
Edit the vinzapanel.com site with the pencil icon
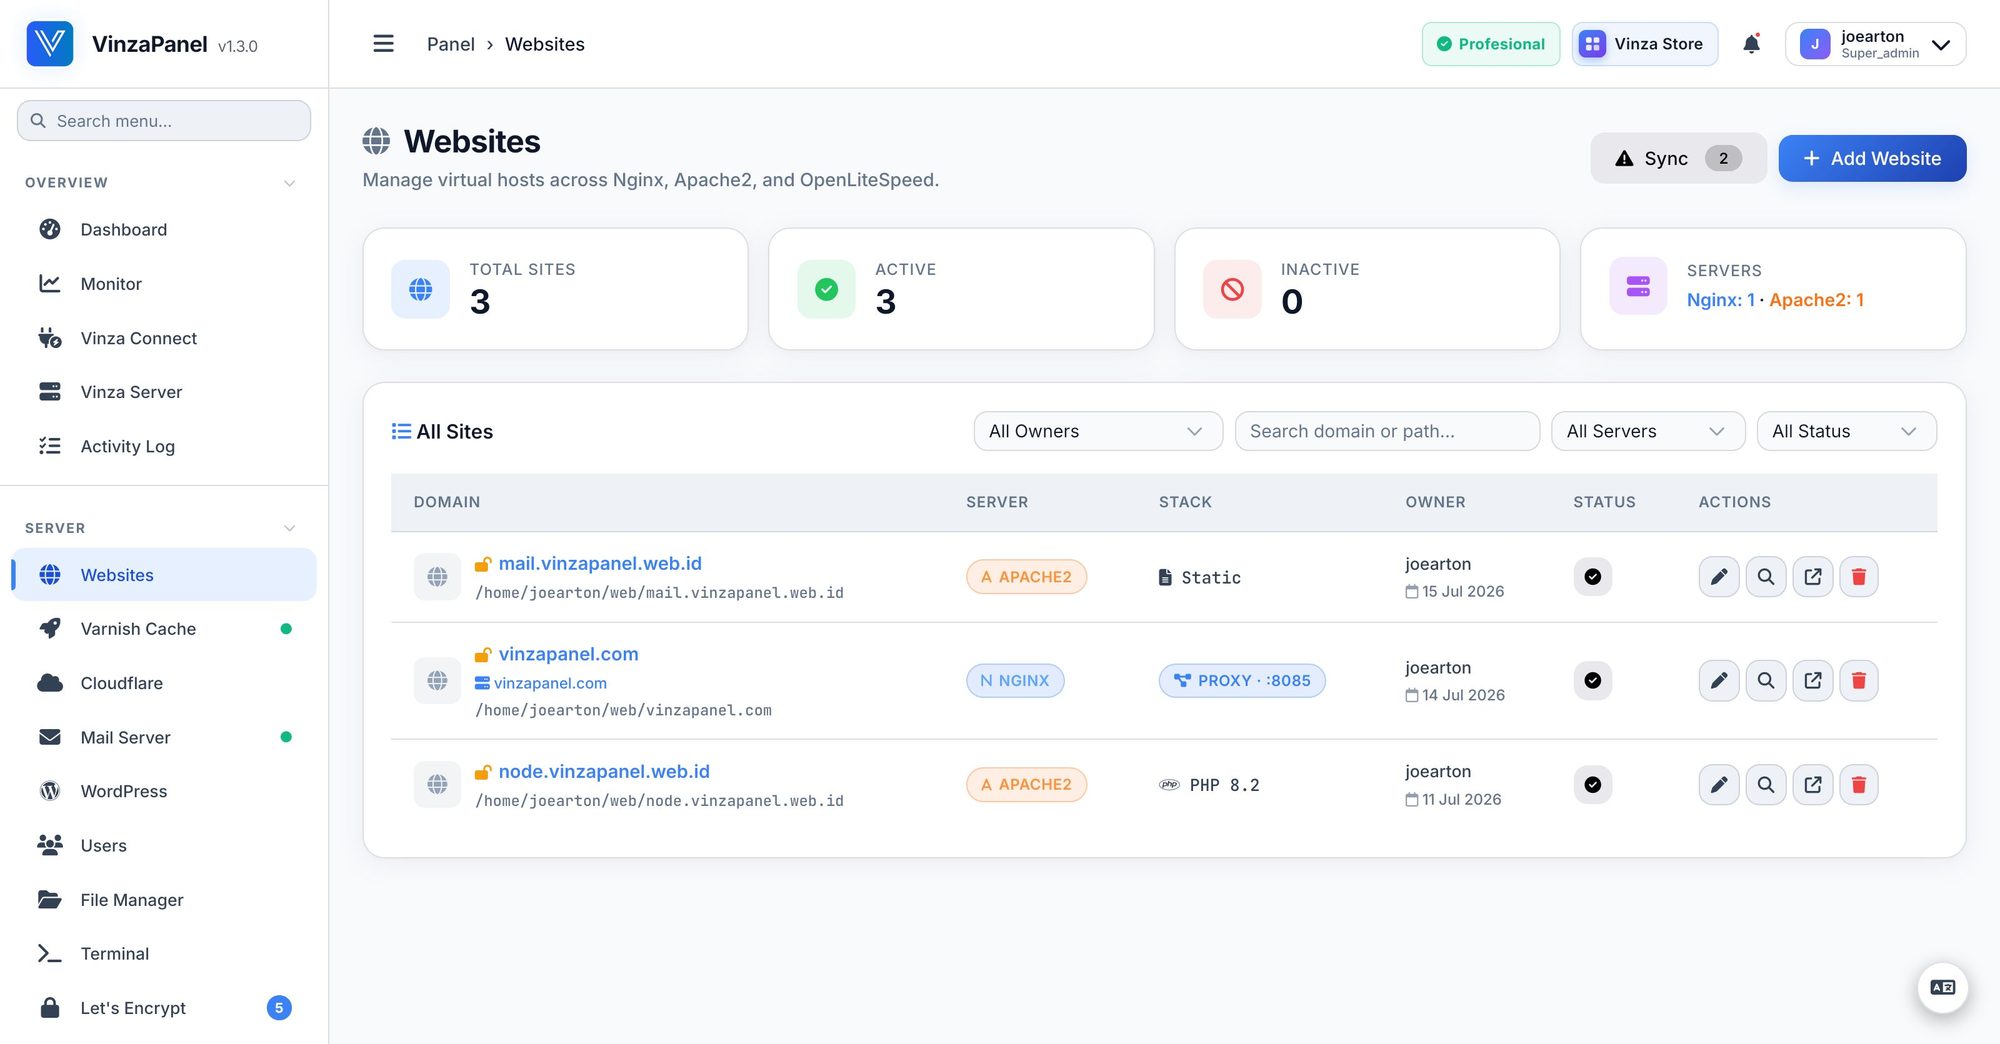click(x=1719, y=681)
